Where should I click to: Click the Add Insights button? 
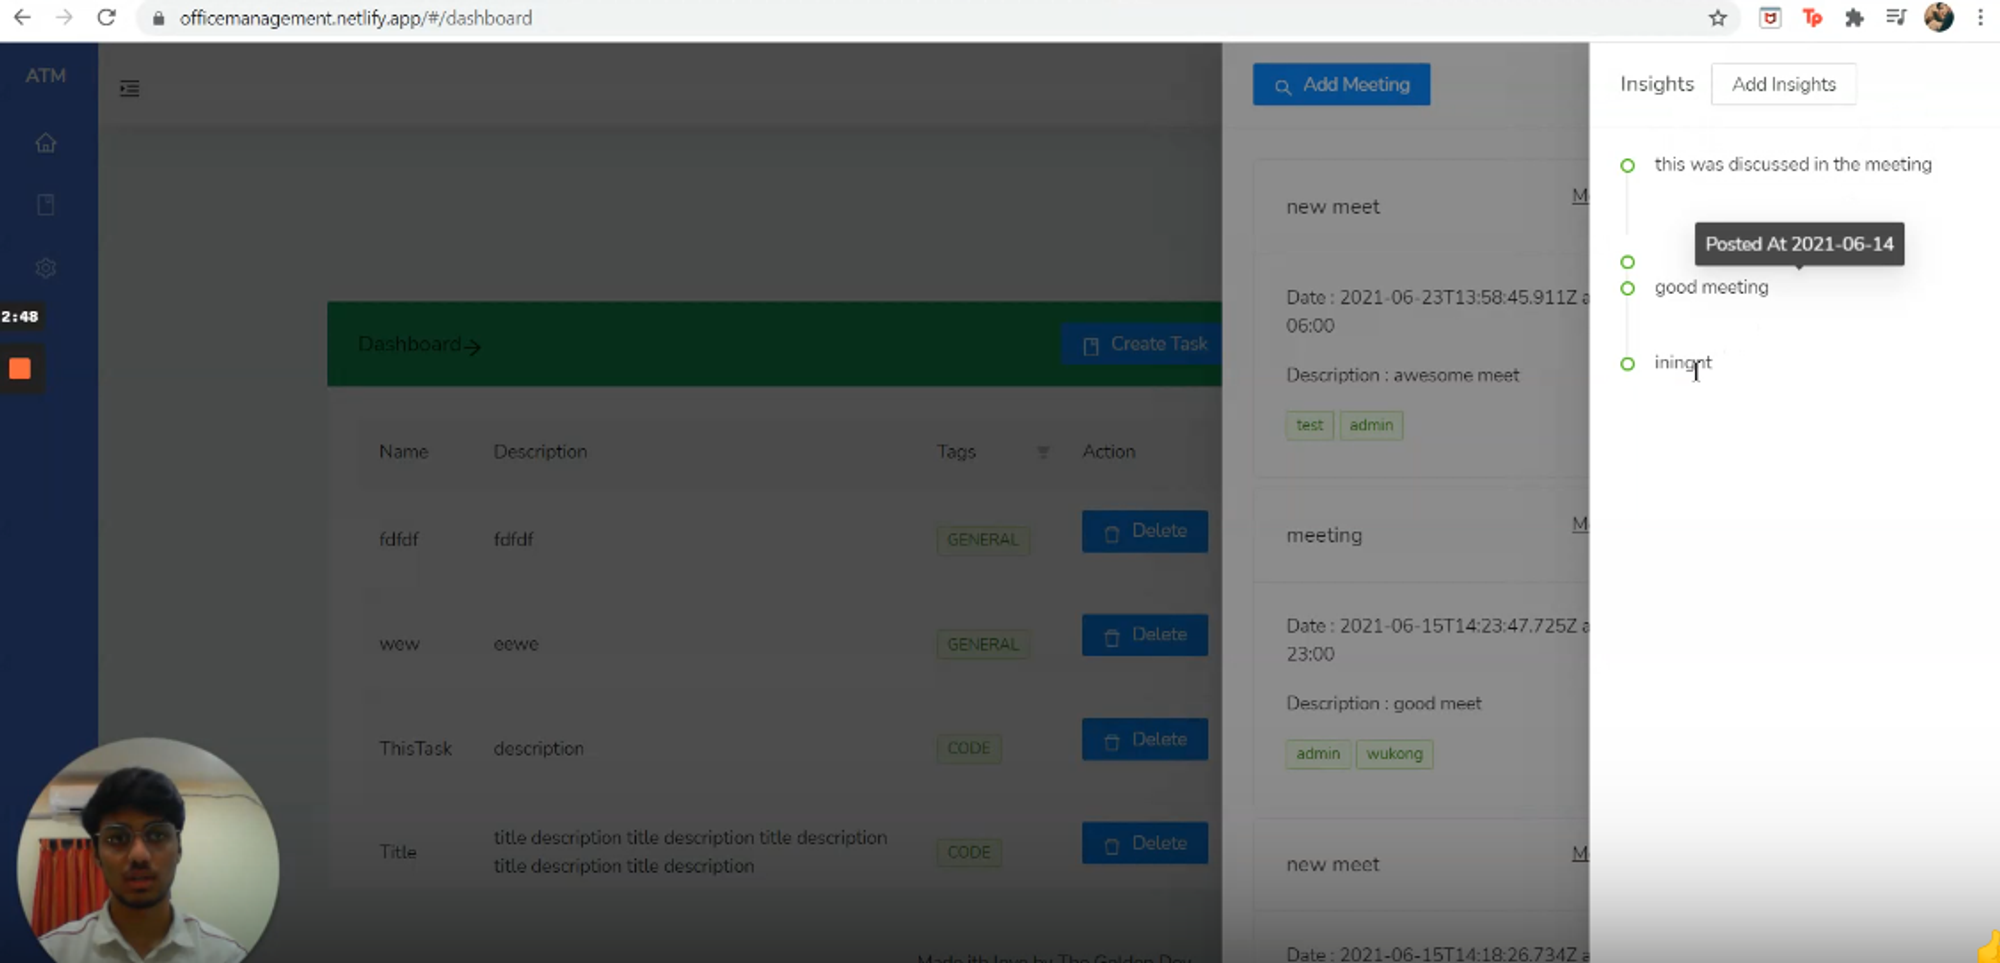(1783, 84)
